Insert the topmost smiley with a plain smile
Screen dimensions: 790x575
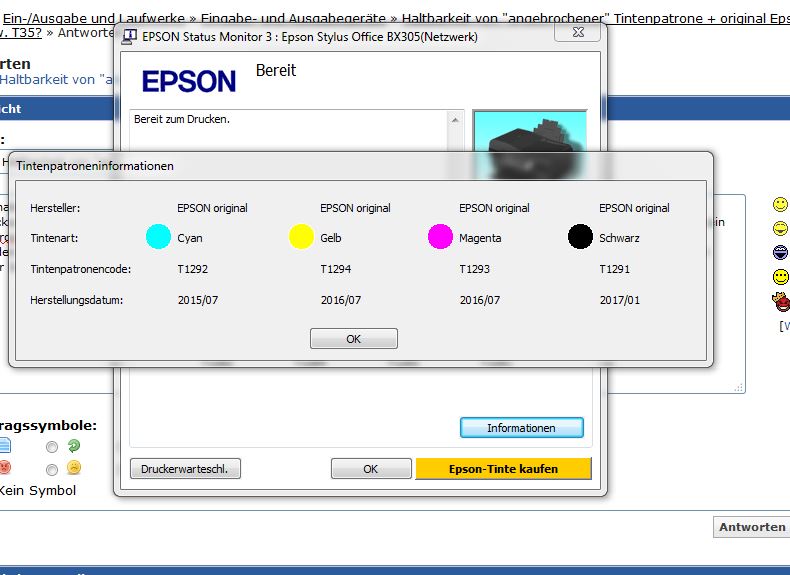tap(780, 205)
